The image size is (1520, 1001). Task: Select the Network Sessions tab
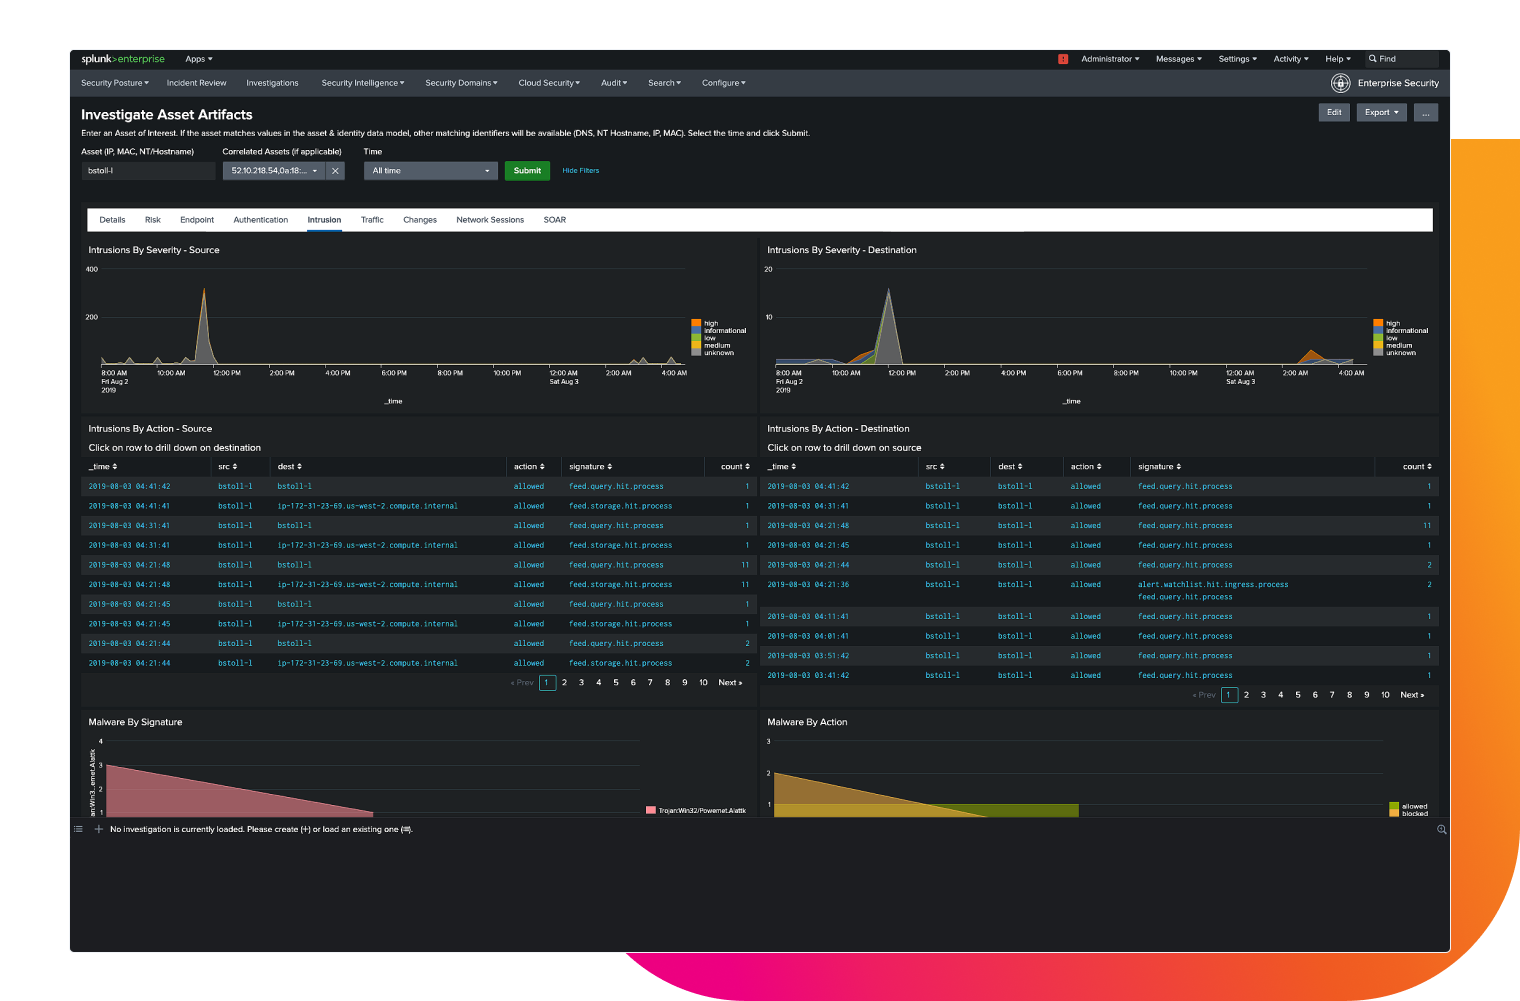click(490, 220)
